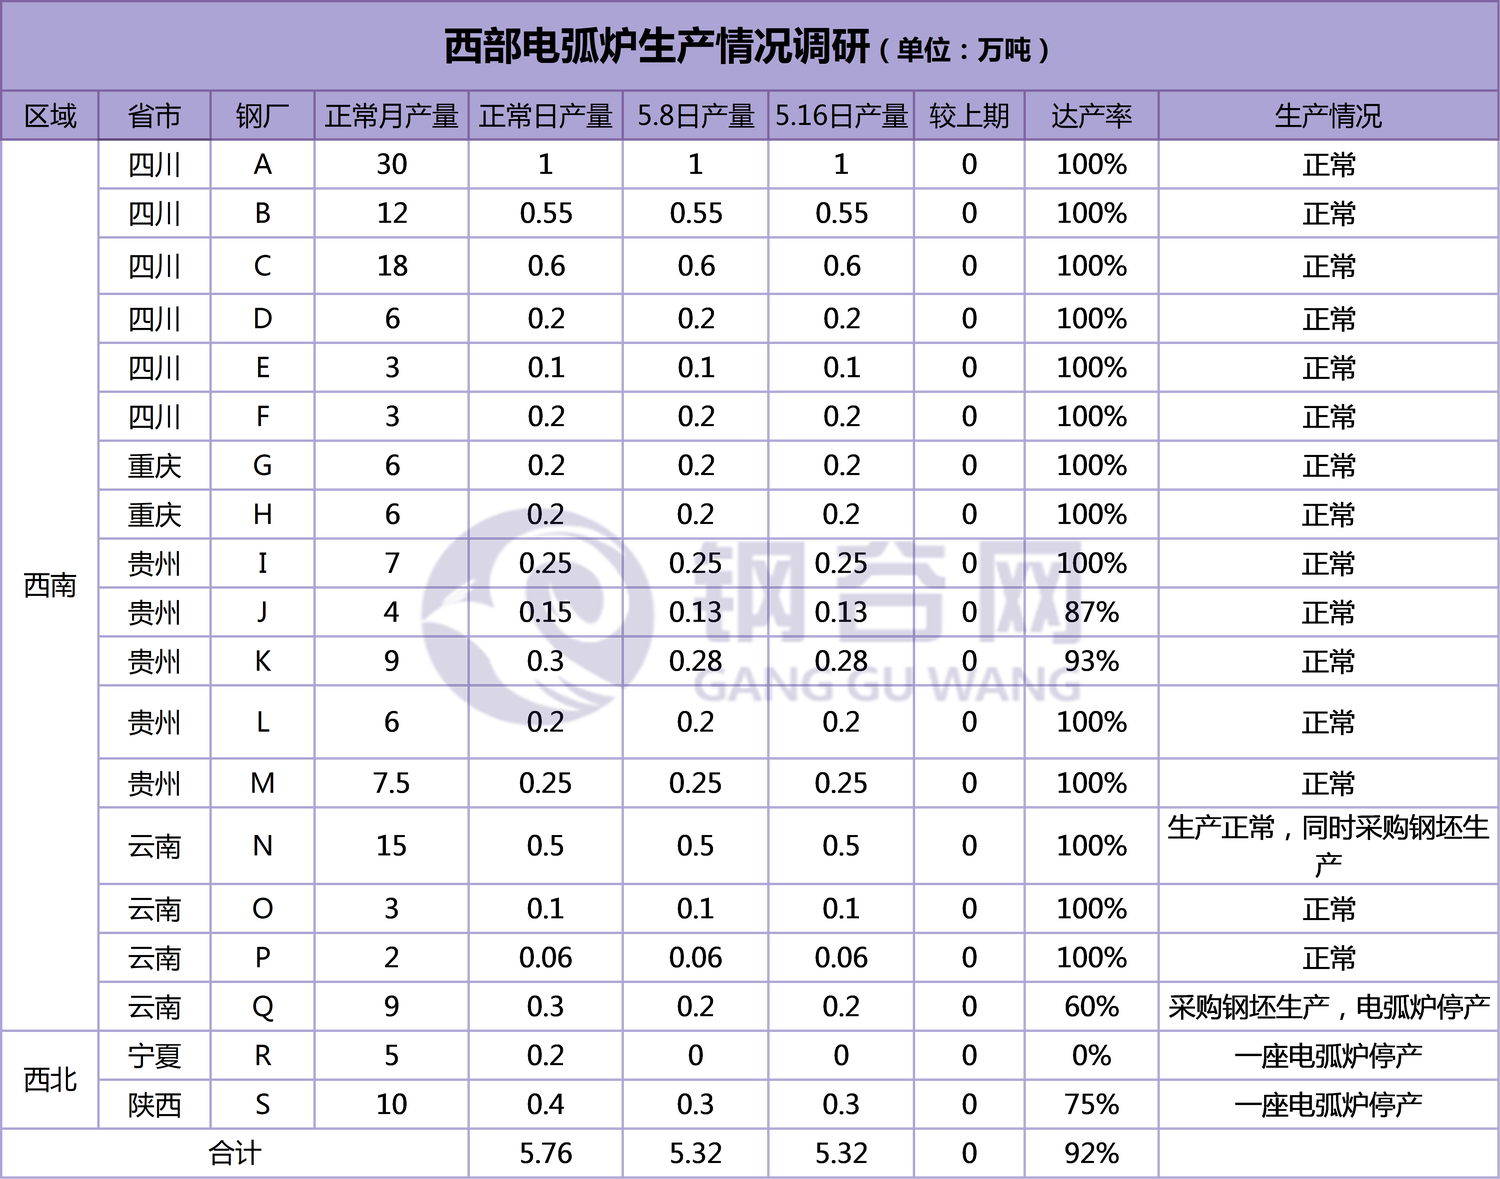This screenshot has width=1500, height=1179.
Task: Select the 区域 column header
Action: pyautogui.click(x=50, y=116)
